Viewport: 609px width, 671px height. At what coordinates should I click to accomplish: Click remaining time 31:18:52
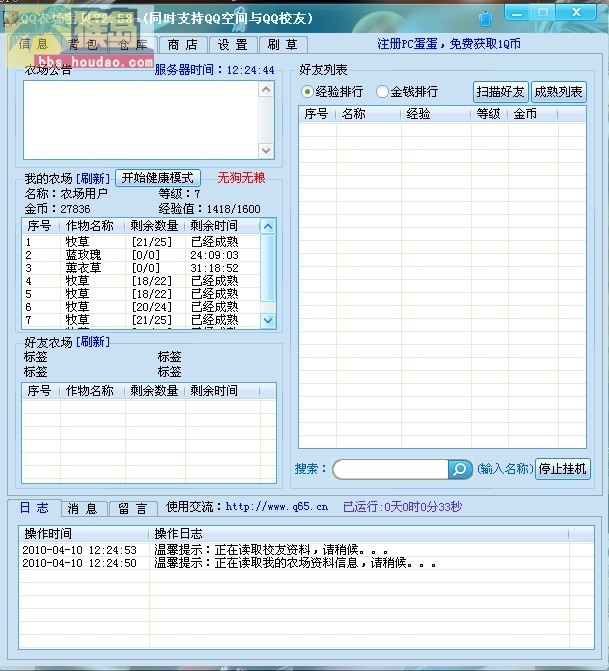click(214, 268)
